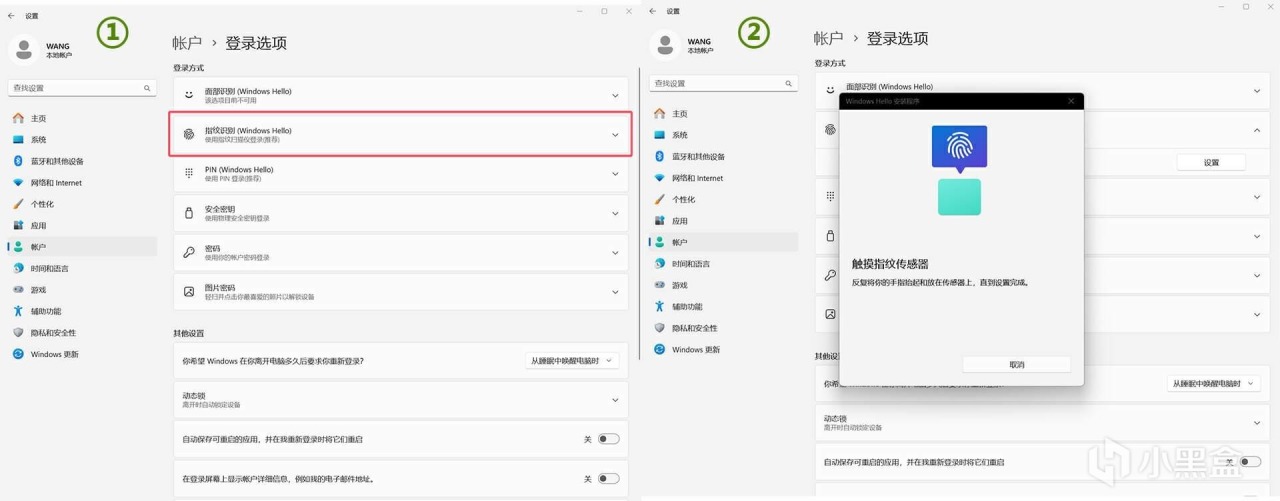
Task: Expand 密码 chevron in left window
Action: pos(615,252)
